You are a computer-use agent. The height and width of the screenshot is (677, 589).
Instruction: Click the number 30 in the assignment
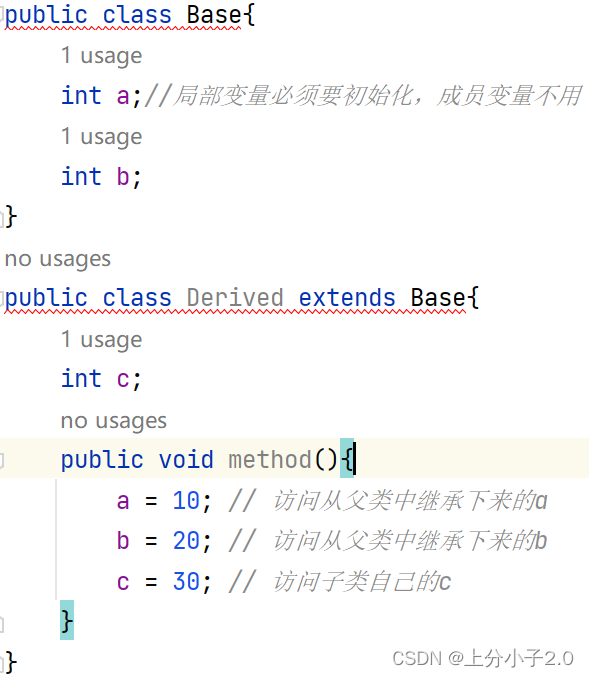[186, 582]
